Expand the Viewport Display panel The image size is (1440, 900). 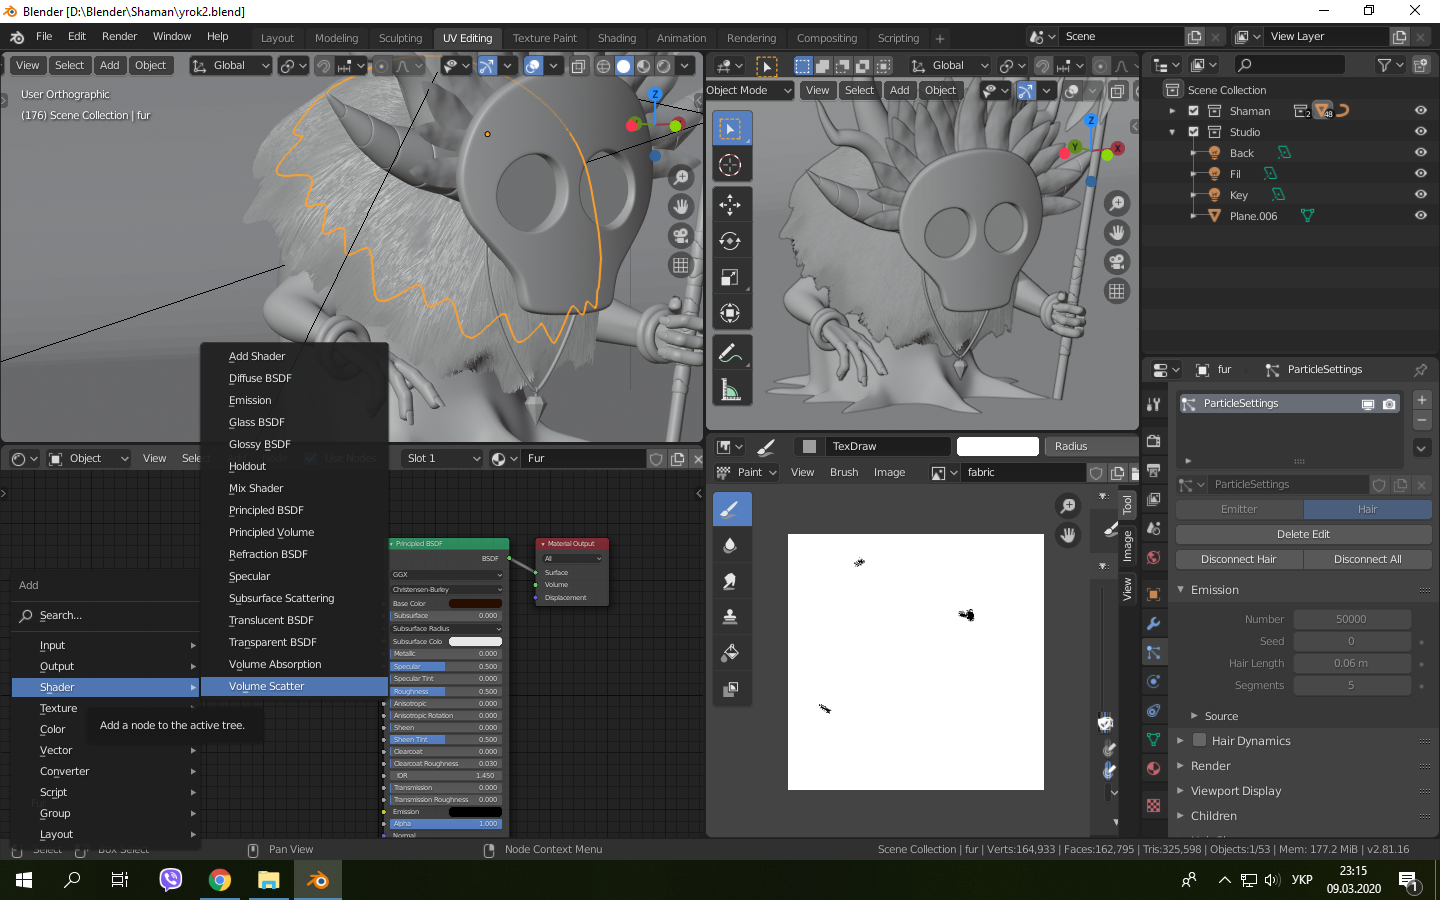click(x=1235, y=791)
